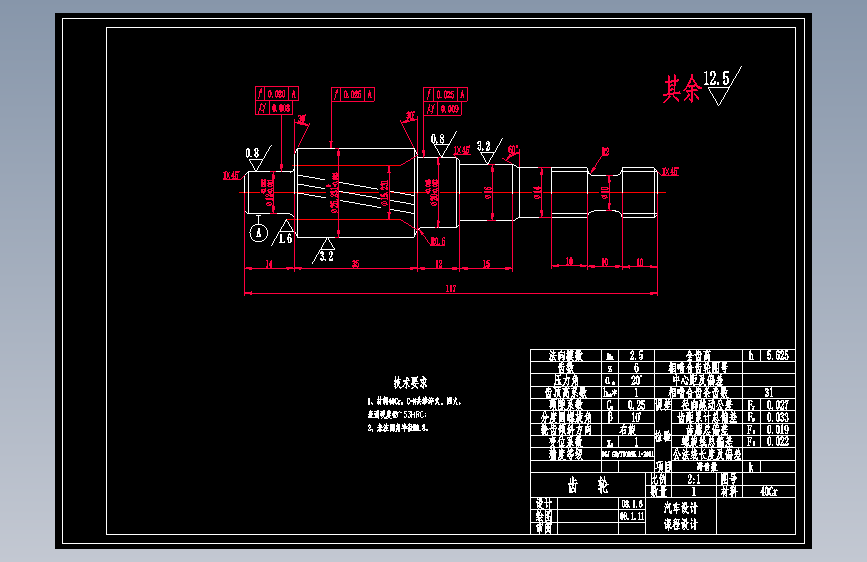Select the 12 length dimension
This screenshot has height=562, width=867.
(x=438, y=264)
